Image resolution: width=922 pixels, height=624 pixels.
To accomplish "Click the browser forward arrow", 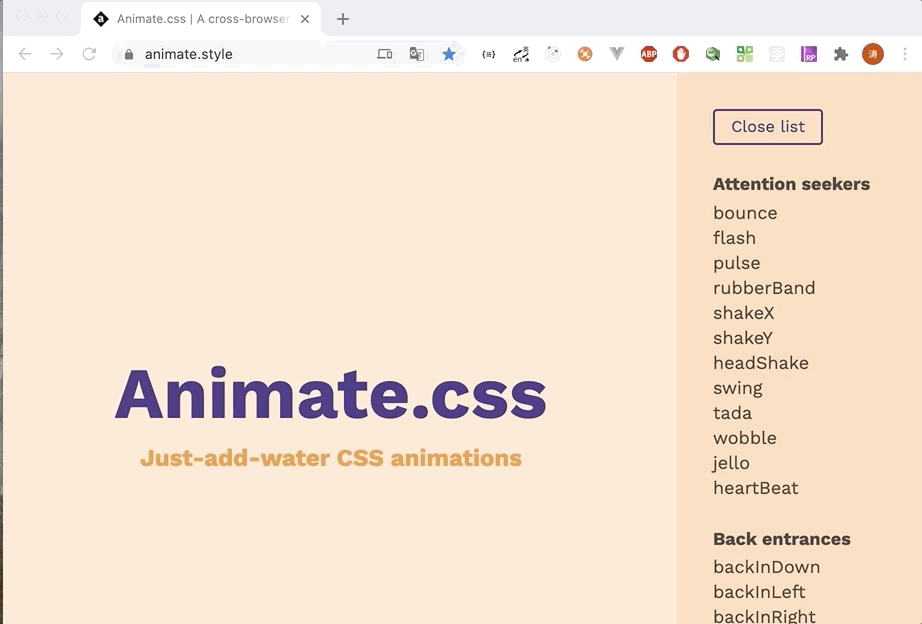I will 57,54.
